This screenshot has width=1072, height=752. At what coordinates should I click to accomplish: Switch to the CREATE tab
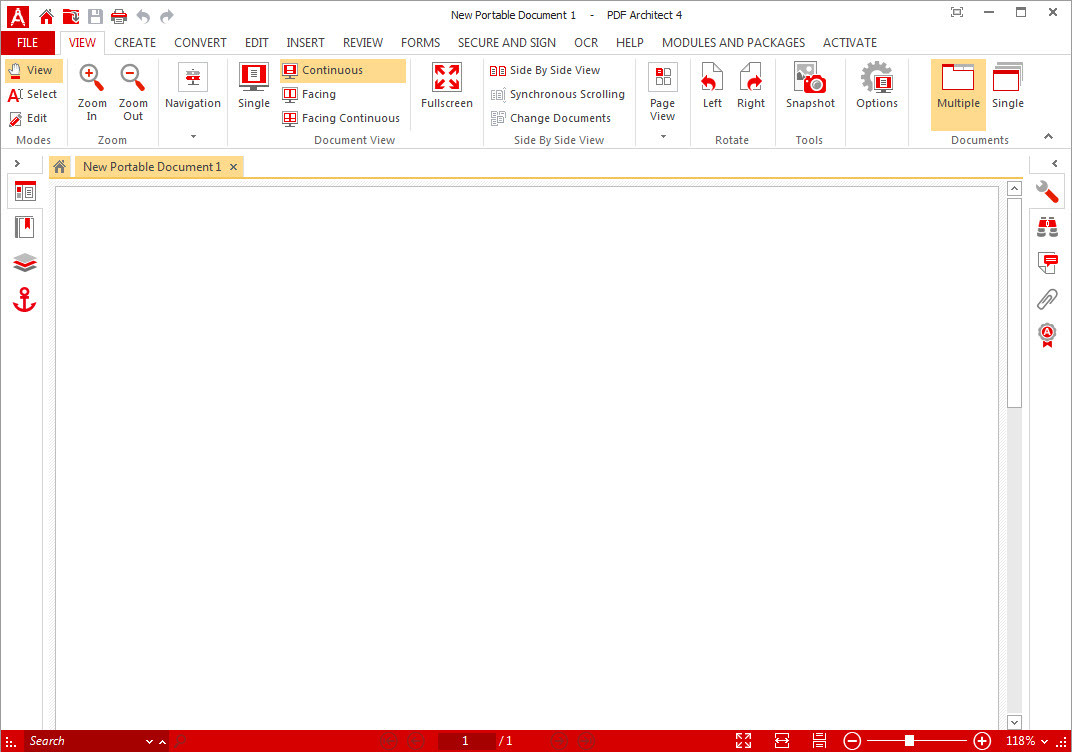tap(135, 42)
